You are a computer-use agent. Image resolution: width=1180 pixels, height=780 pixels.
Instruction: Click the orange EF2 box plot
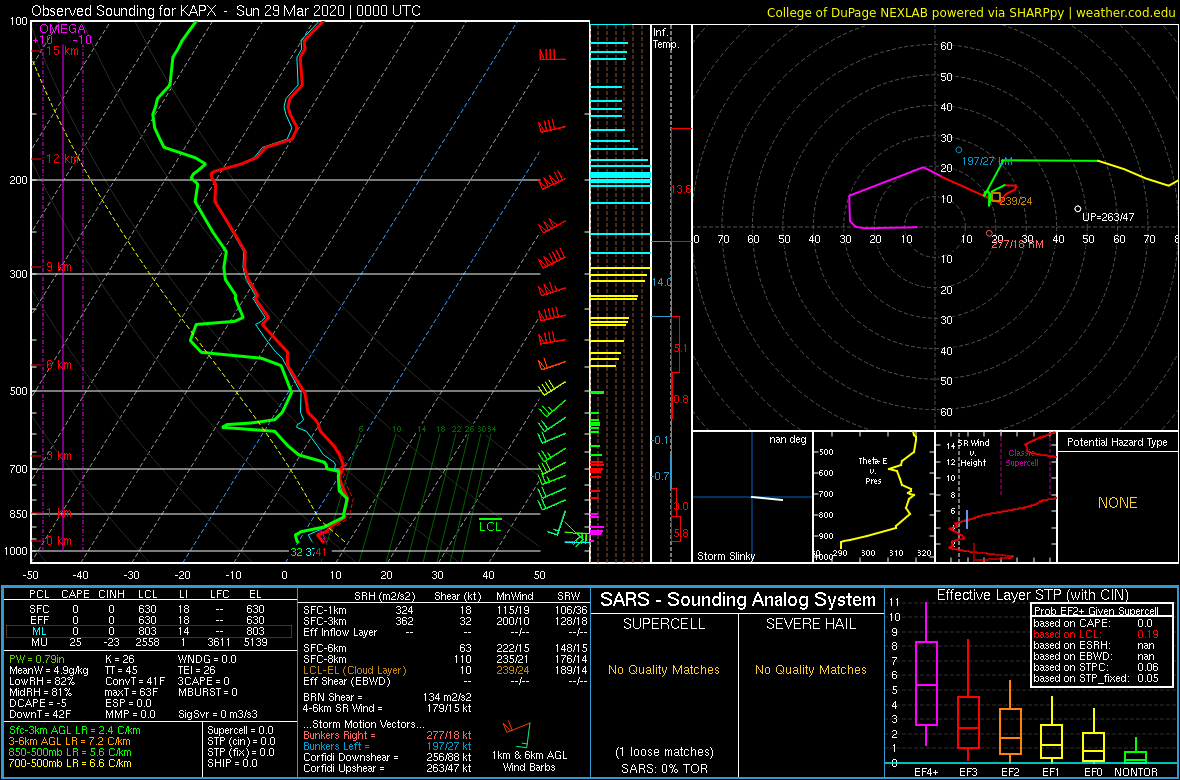point(1013,721)
